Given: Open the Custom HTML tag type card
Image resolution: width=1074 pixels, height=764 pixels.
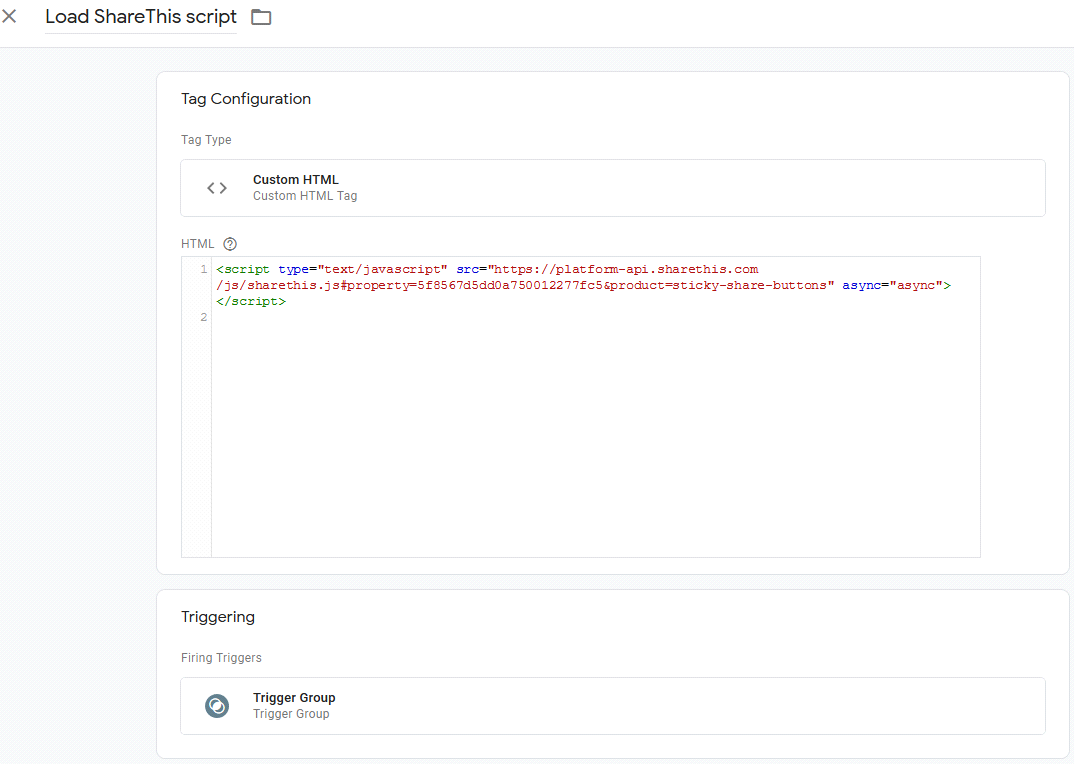Looking at the screenshot, I should (612, 188).
